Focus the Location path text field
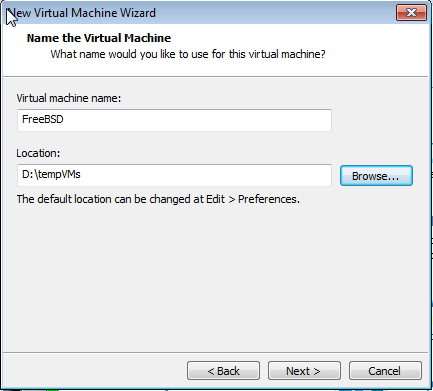The image size is (433, 391). tap(174, 175)
